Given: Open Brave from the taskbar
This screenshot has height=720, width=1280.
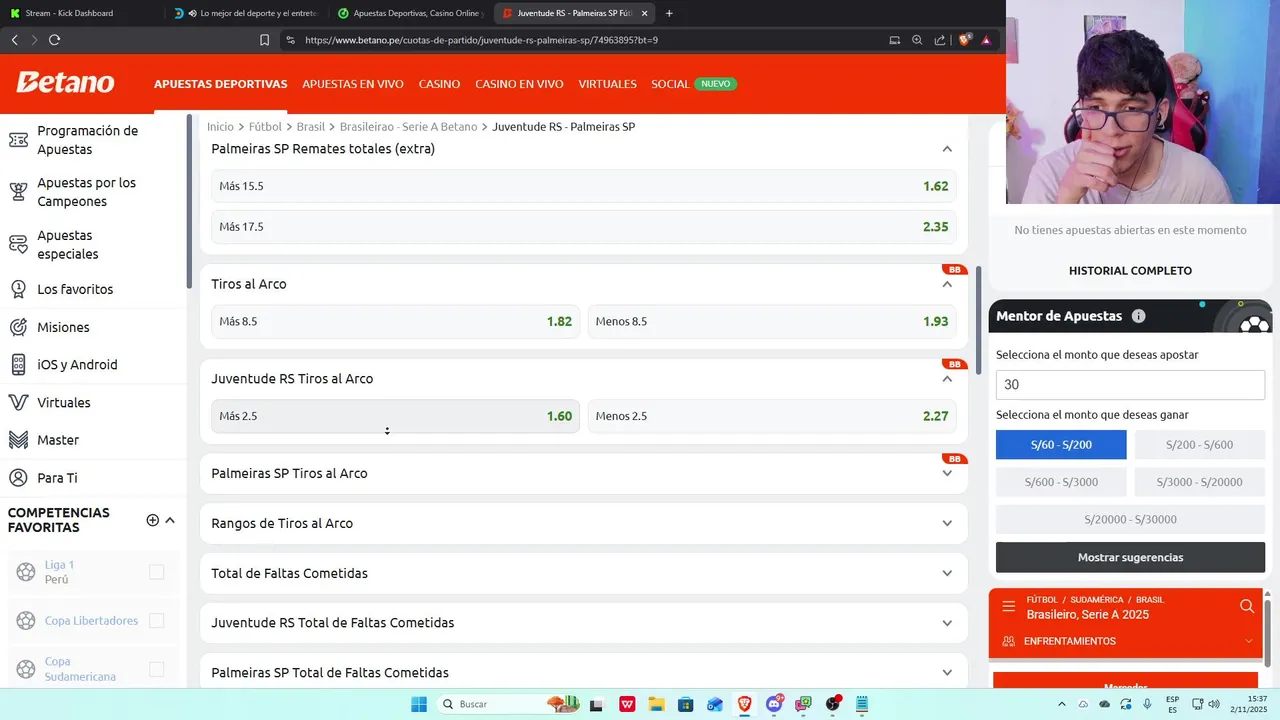Looking at the screenshot, I should pos(745,704).
